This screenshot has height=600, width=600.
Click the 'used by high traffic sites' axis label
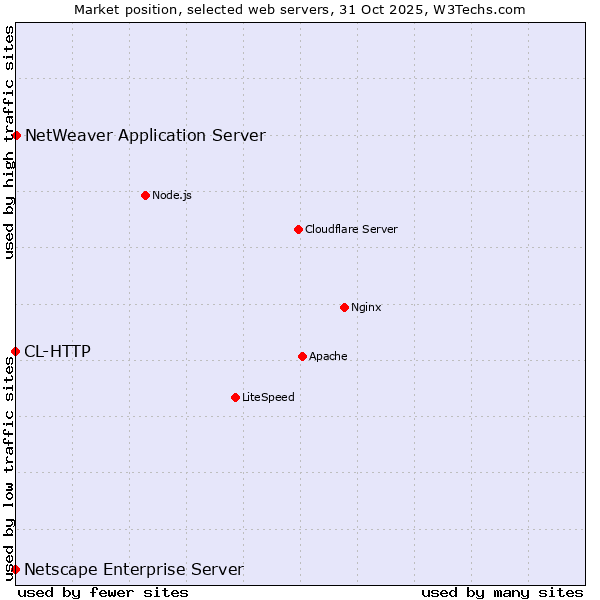click(x=9, y=142)
